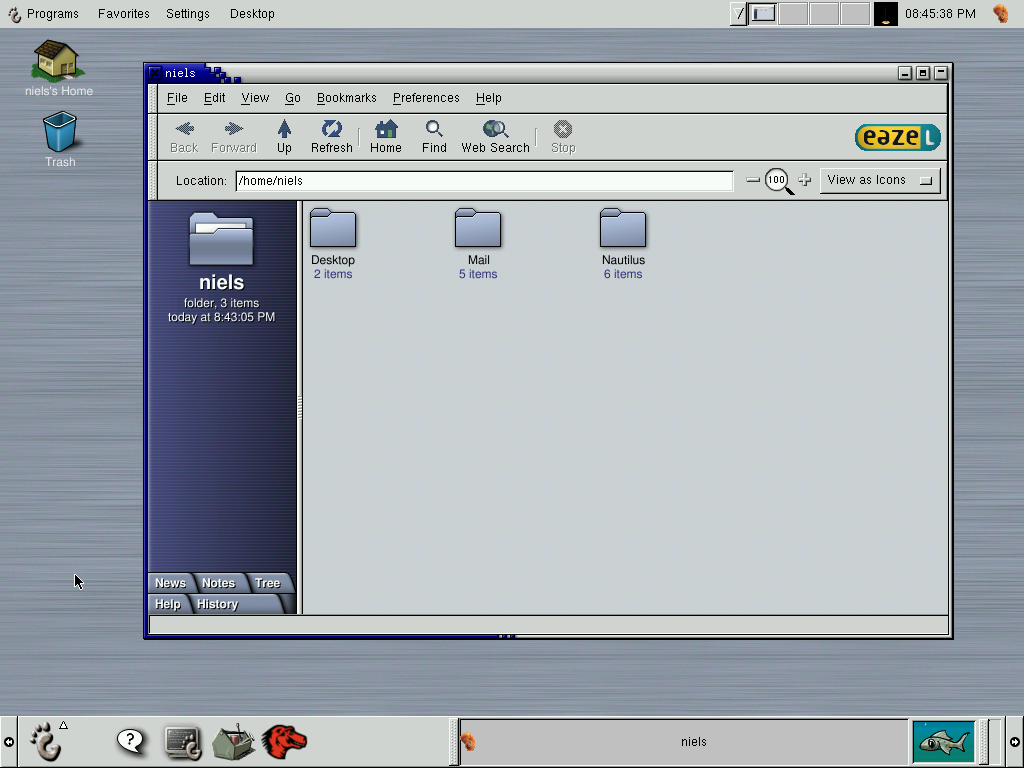Navigate back using the Back arrow icon
The height and width of the screenshot is (768, 1024).
[183, 136]
